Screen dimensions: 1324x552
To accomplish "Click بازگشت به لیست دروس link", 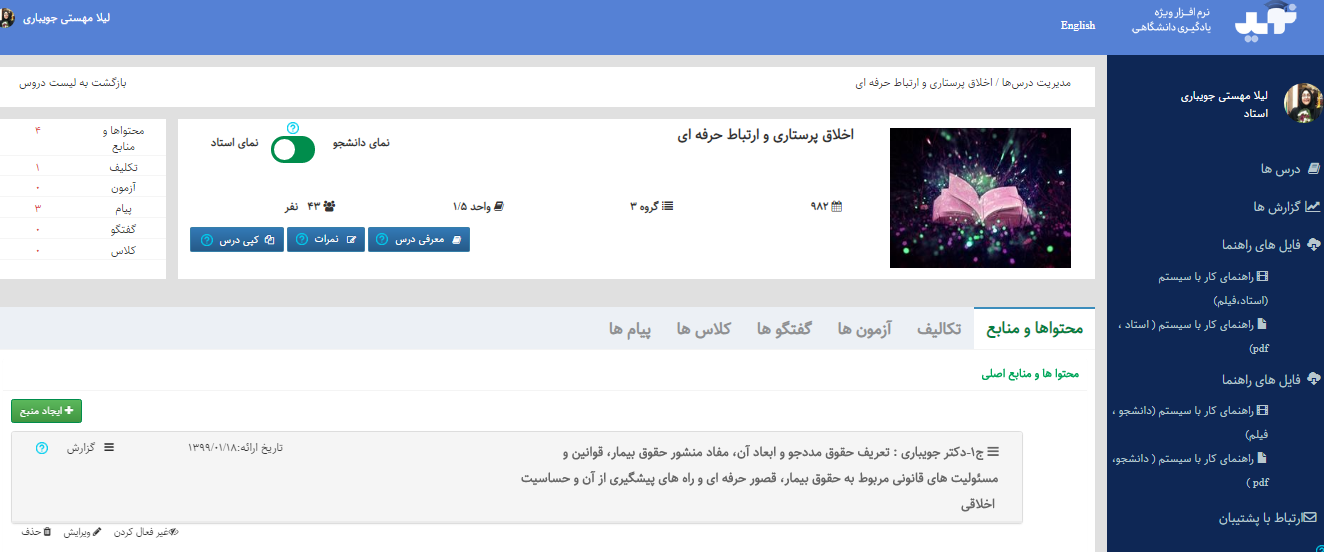I will tap(73, 82).
